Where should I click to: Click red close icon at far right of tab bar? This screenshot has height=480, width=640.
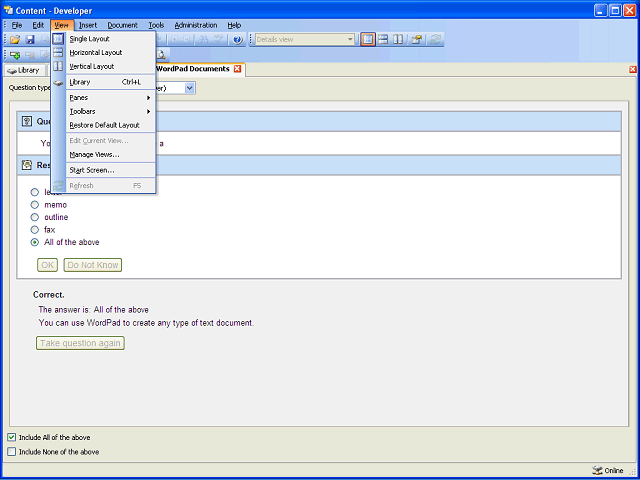click(x=633, y=69)
